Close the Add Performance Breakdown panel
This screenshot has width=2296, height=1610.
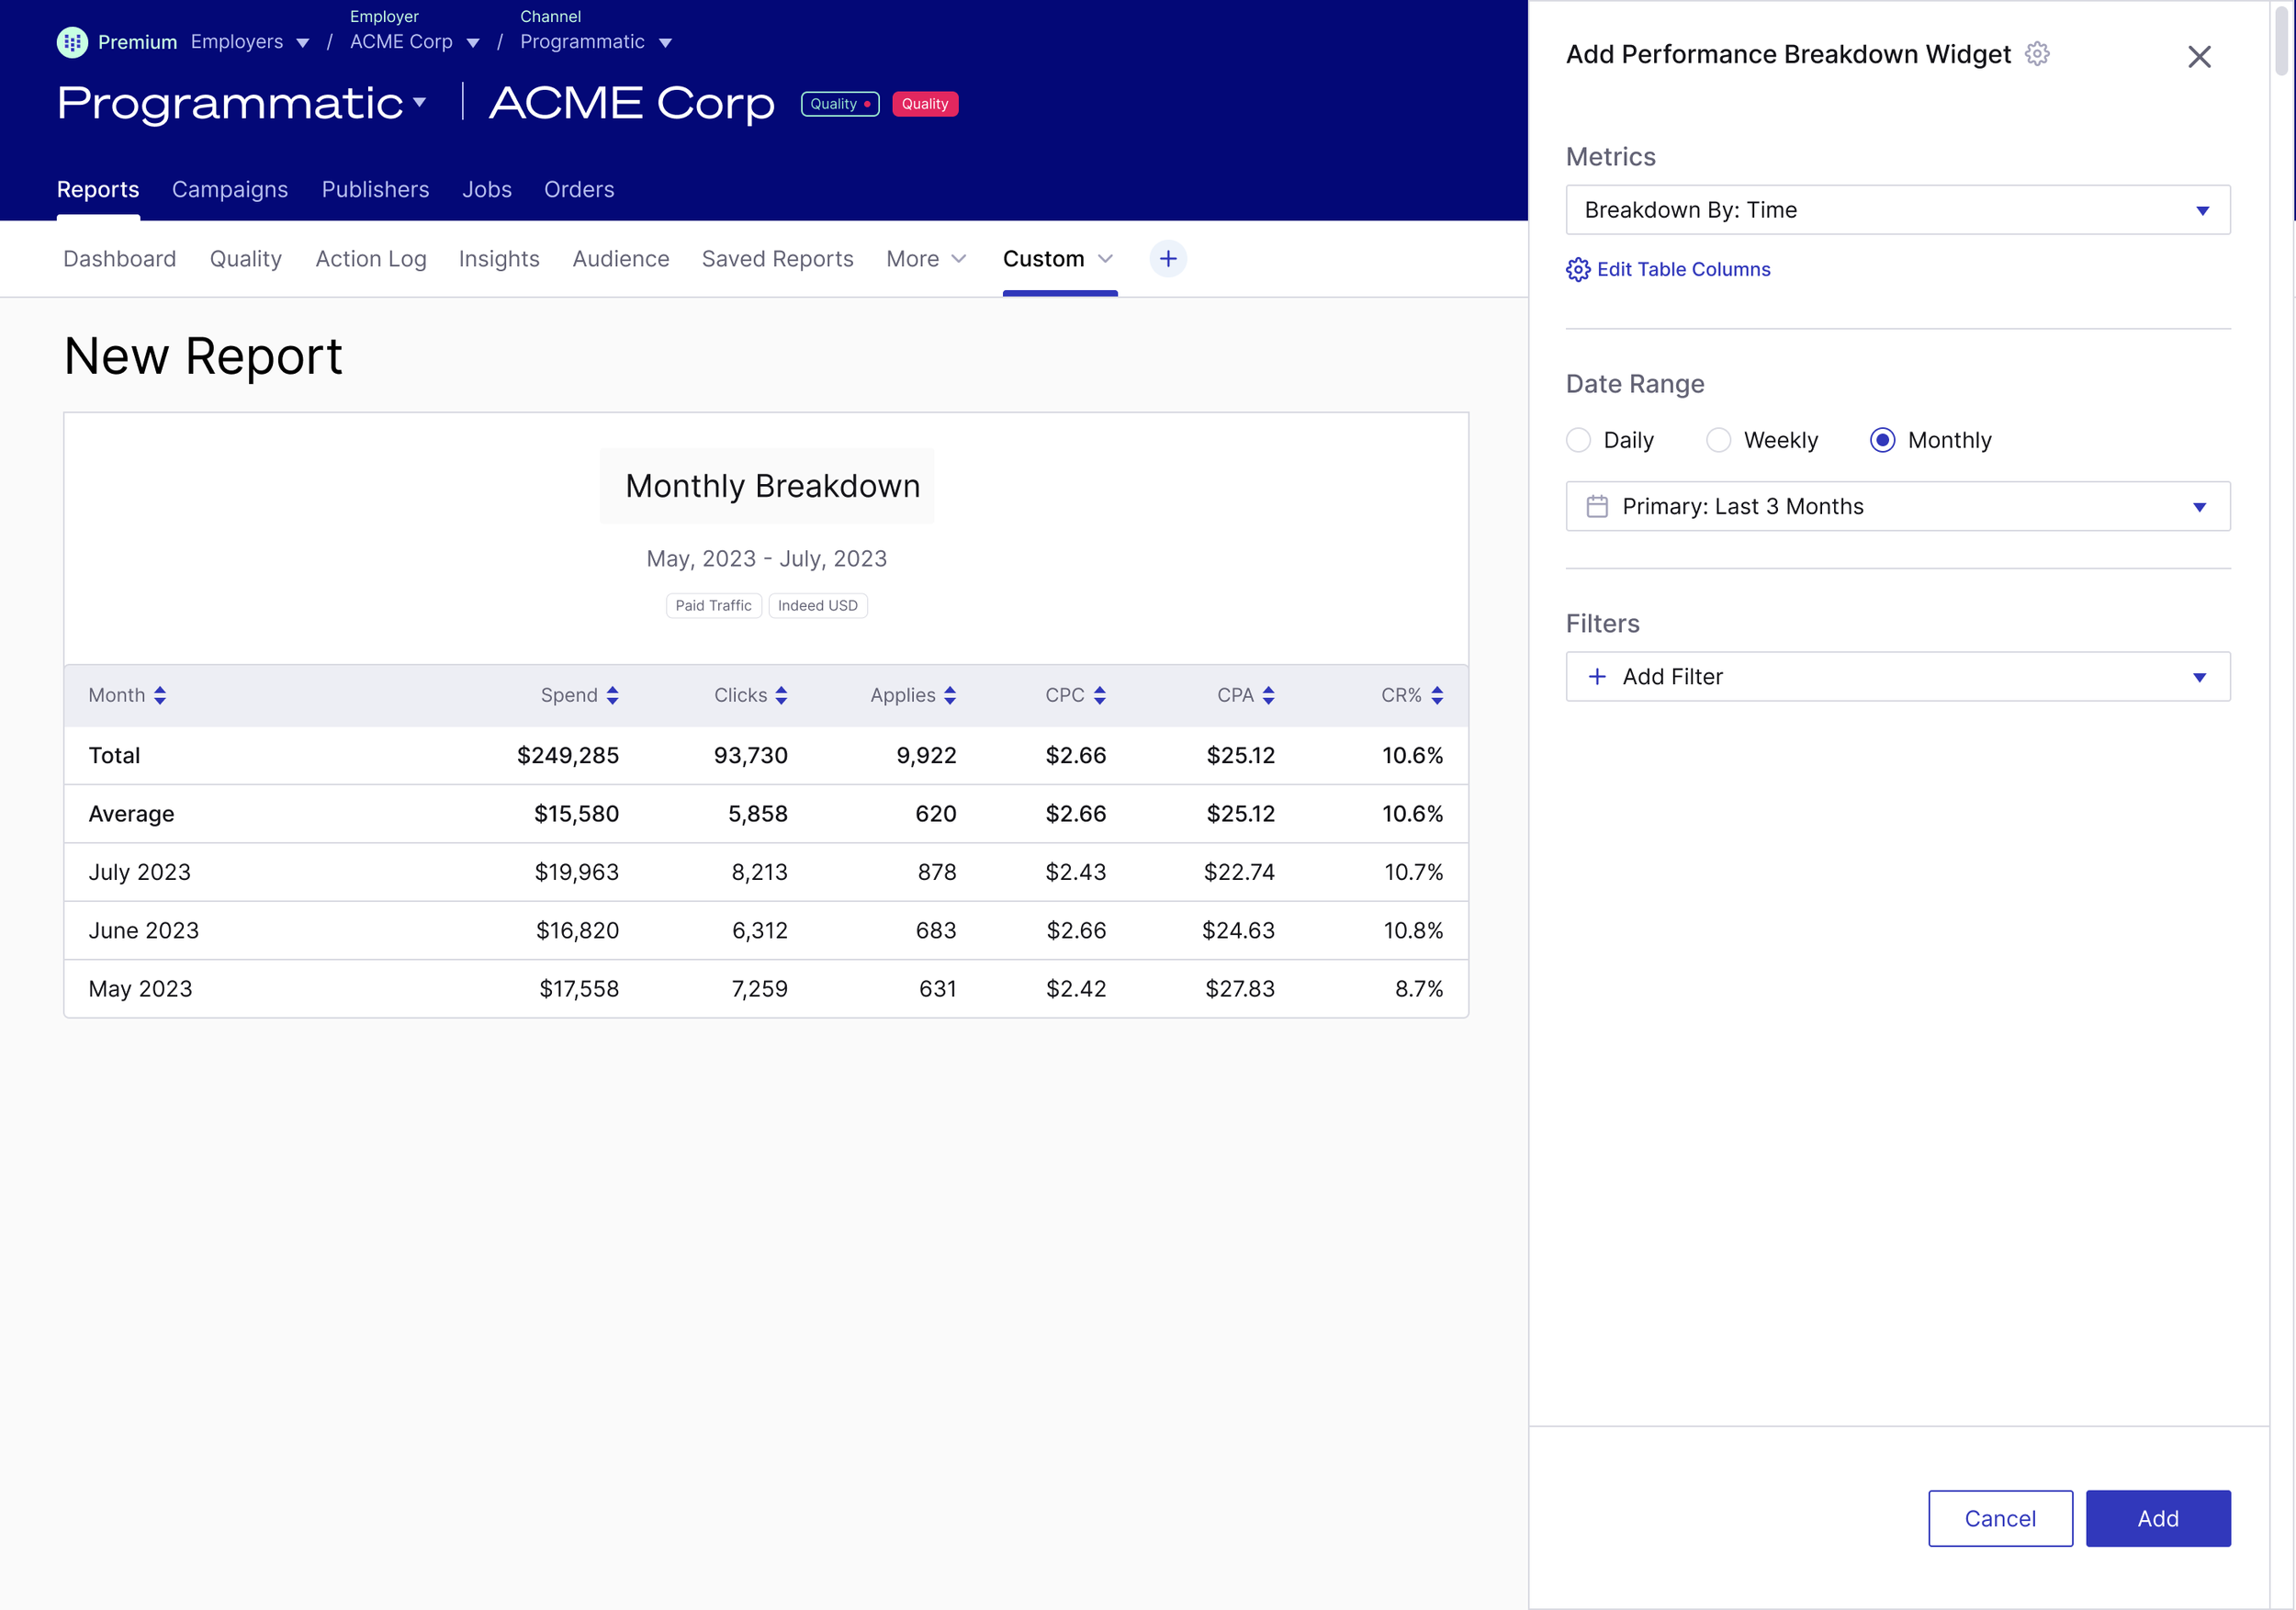coord(2198,57)
